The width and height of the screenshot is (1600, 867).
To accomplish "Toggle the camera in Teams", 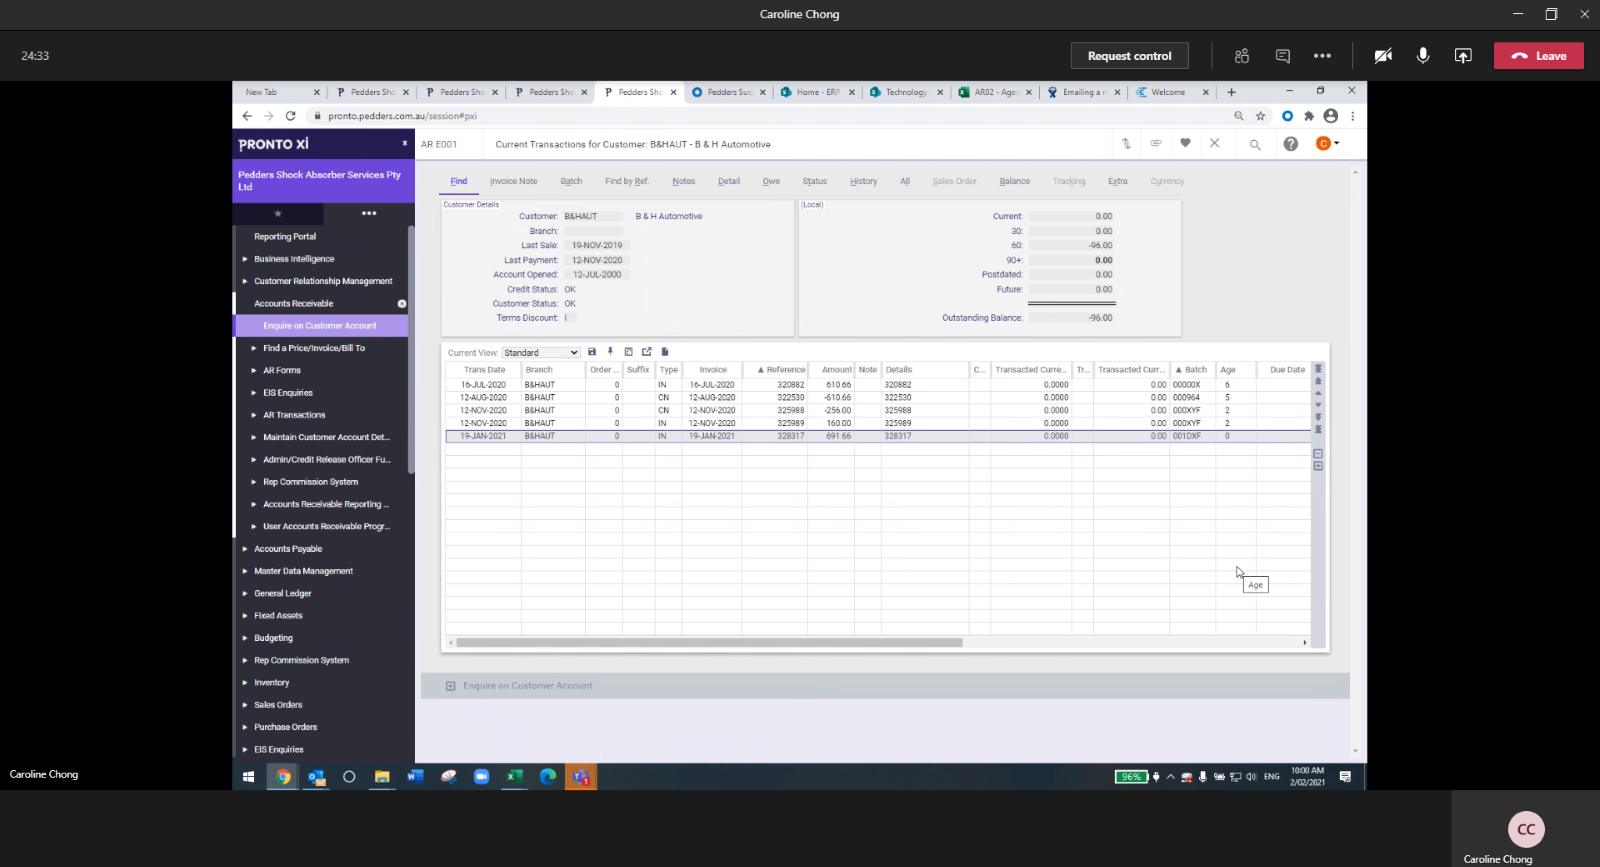I will tap(1383, 56).
